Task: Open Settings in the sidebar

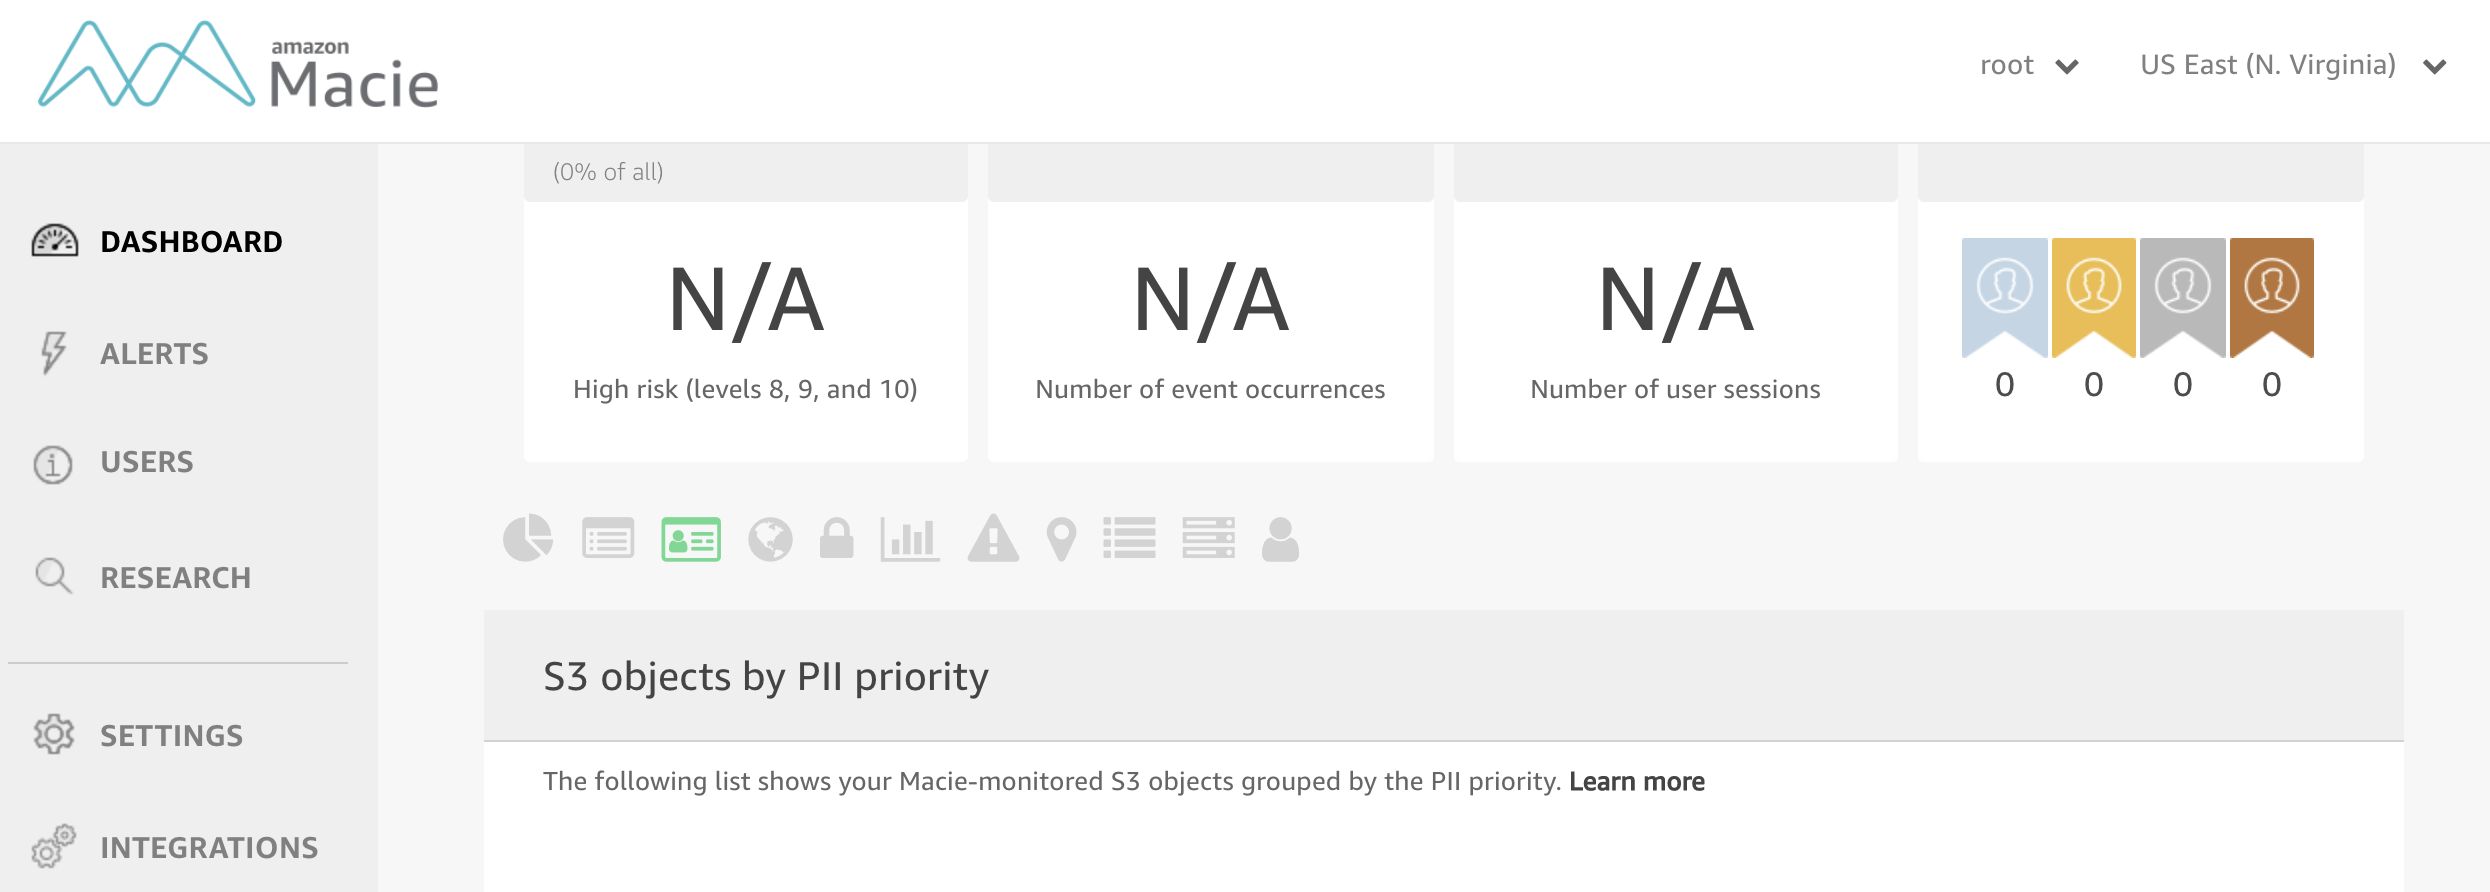Action: click(x=171, y=736)
